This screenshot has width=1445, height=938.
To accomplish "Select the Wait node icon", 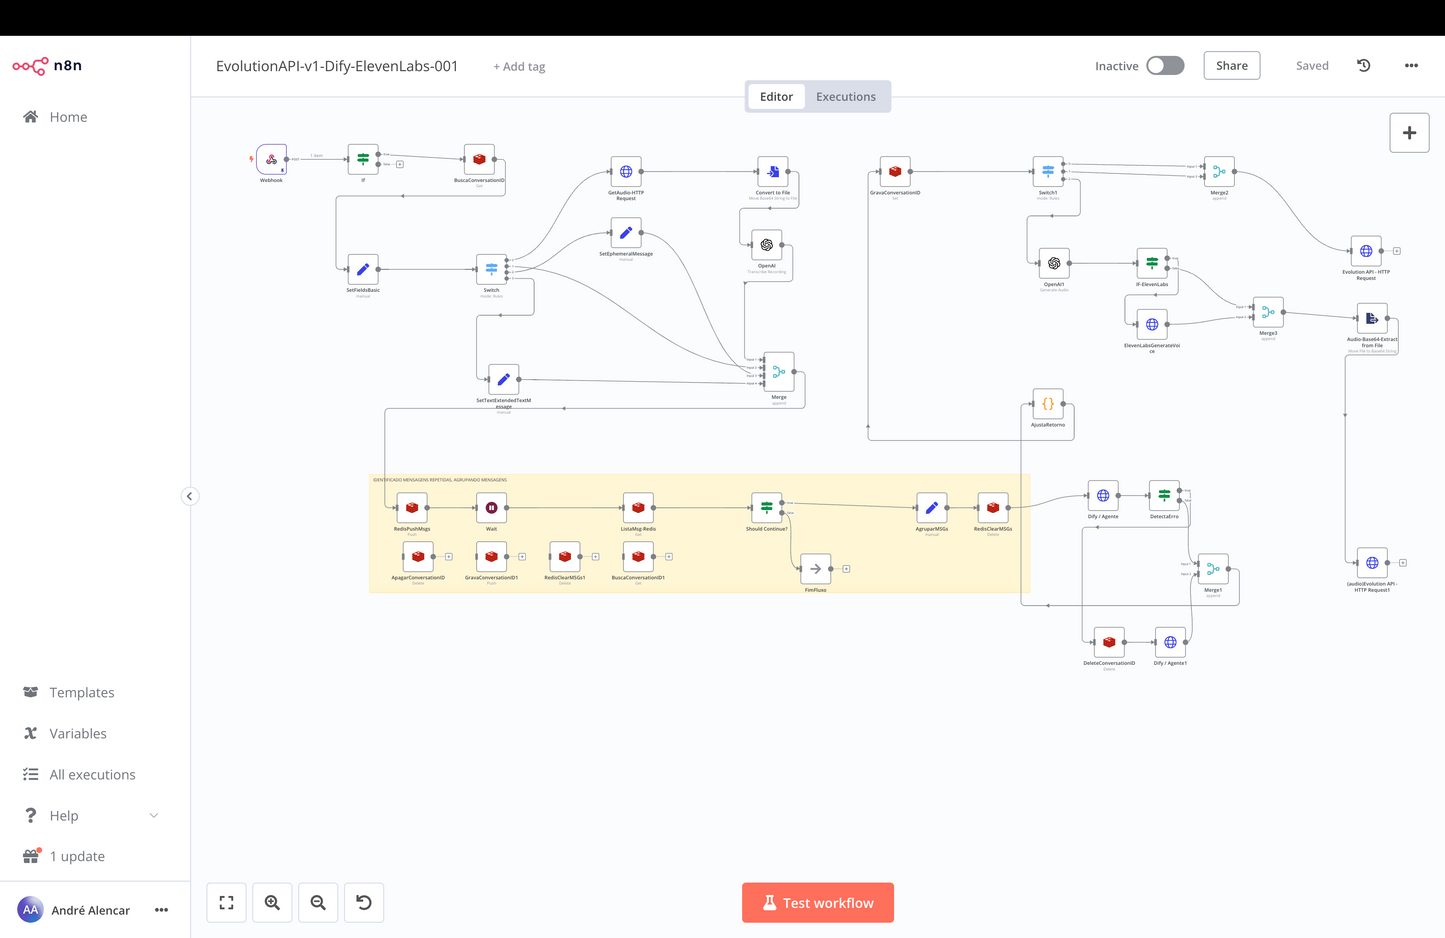I will 491,508.
